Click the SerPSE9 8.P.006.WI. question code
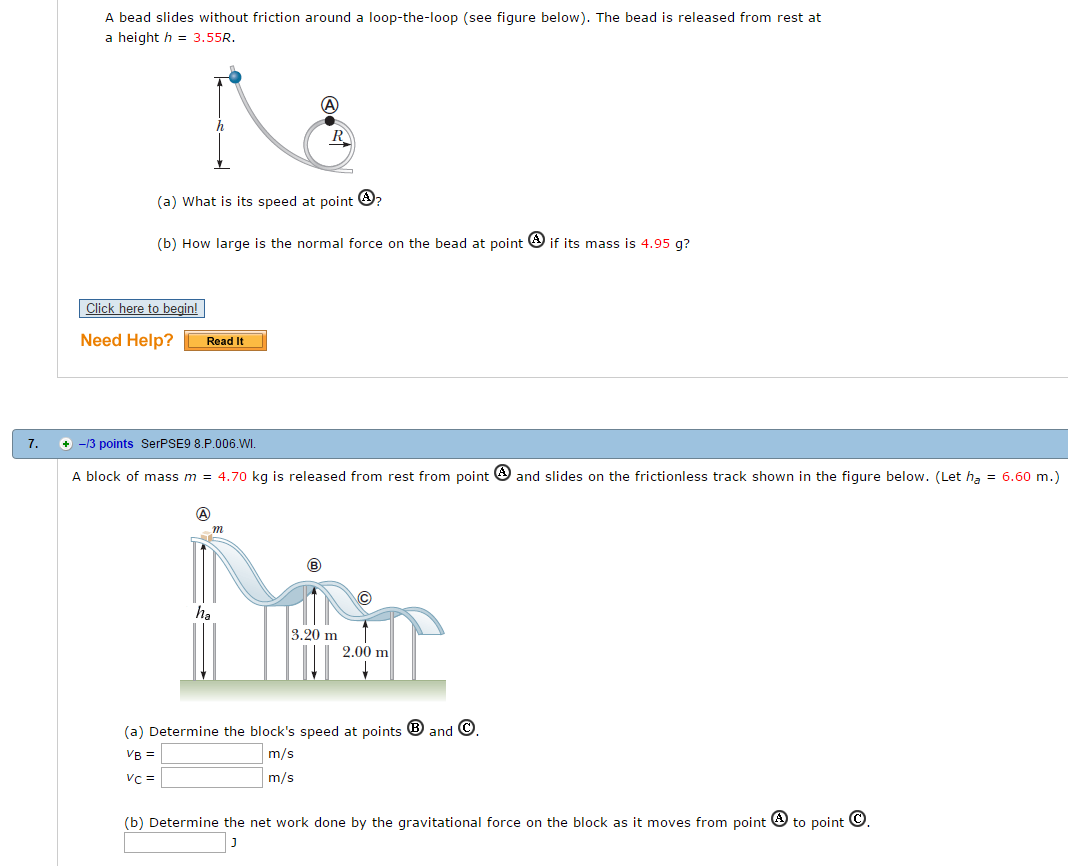Viewport: 1068px width, 866px height. 197,443
